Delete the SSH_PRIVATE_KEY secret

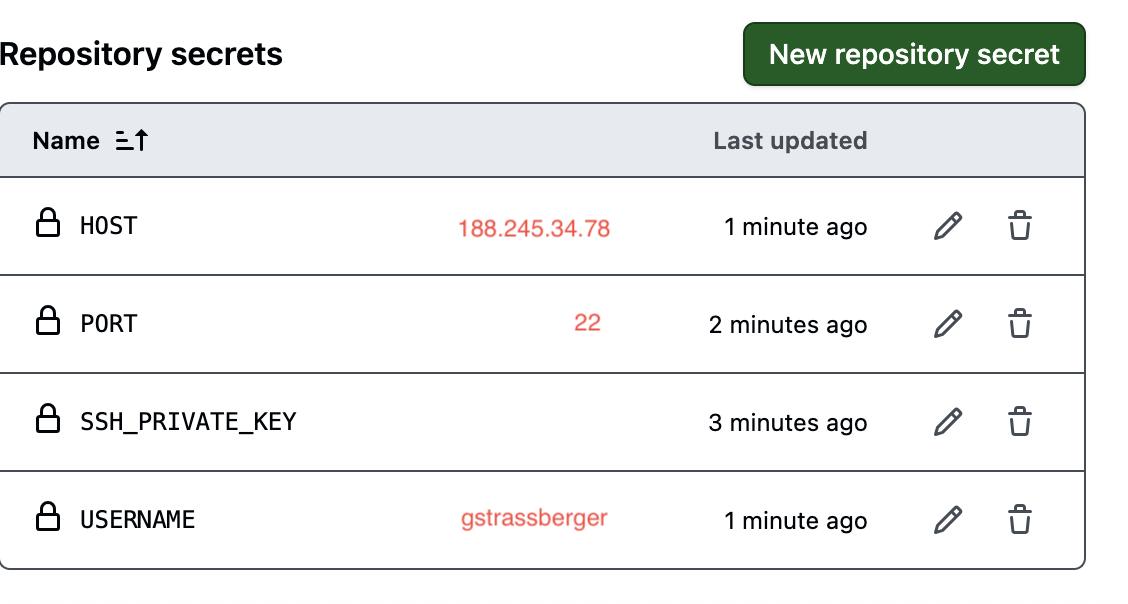pyautogui.click(x=1020, y=422)
